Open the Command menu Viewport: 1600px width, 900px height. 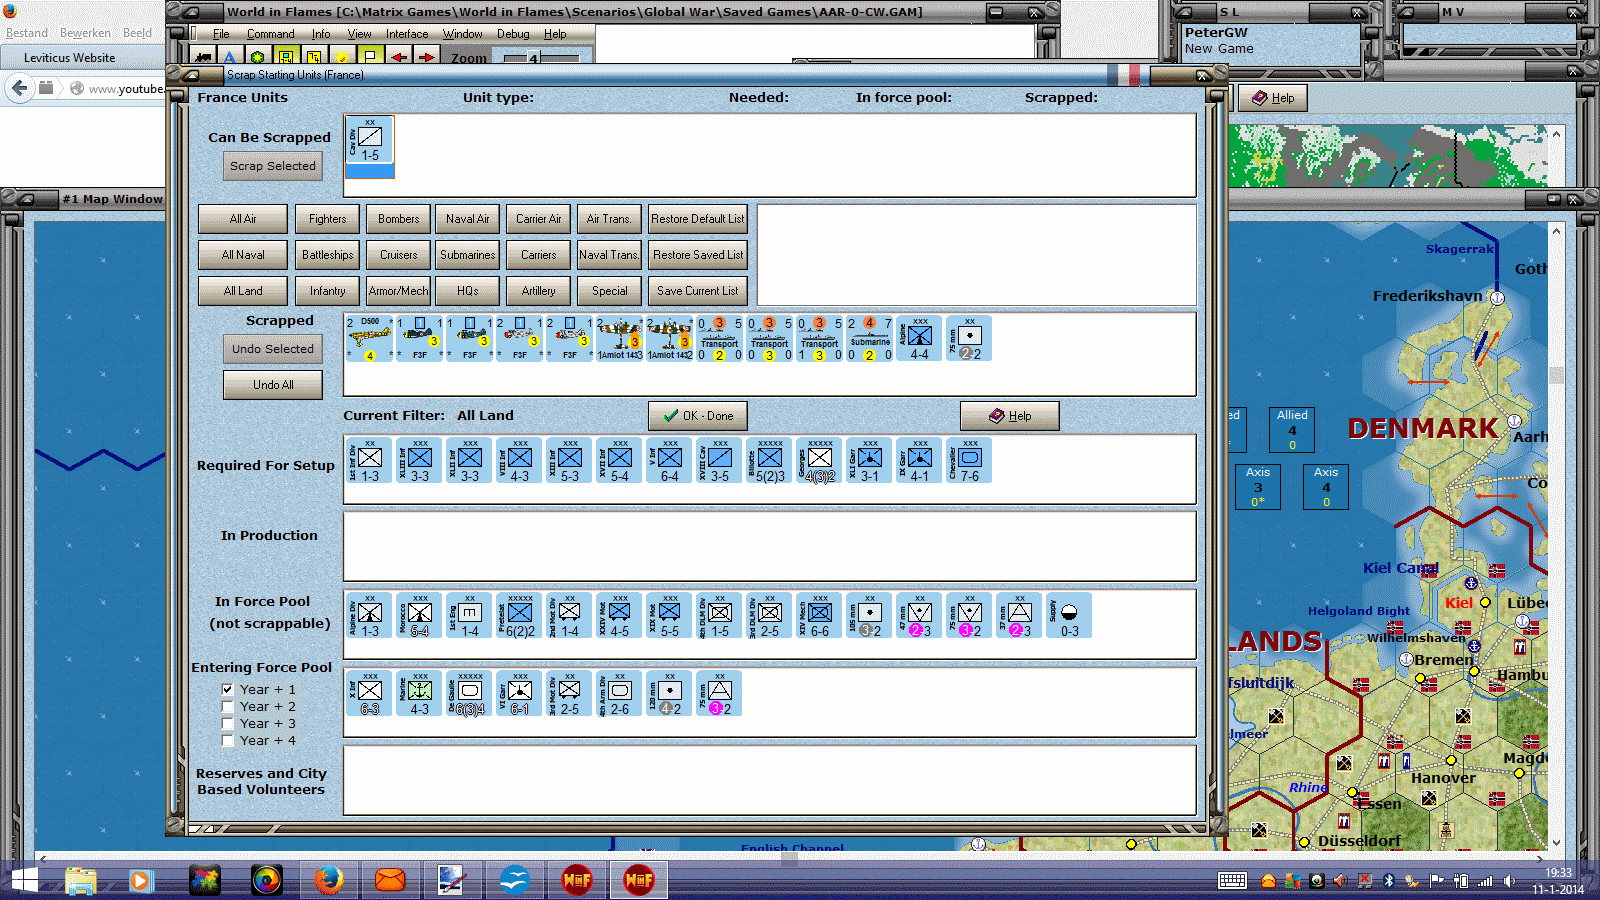[270, 34]
